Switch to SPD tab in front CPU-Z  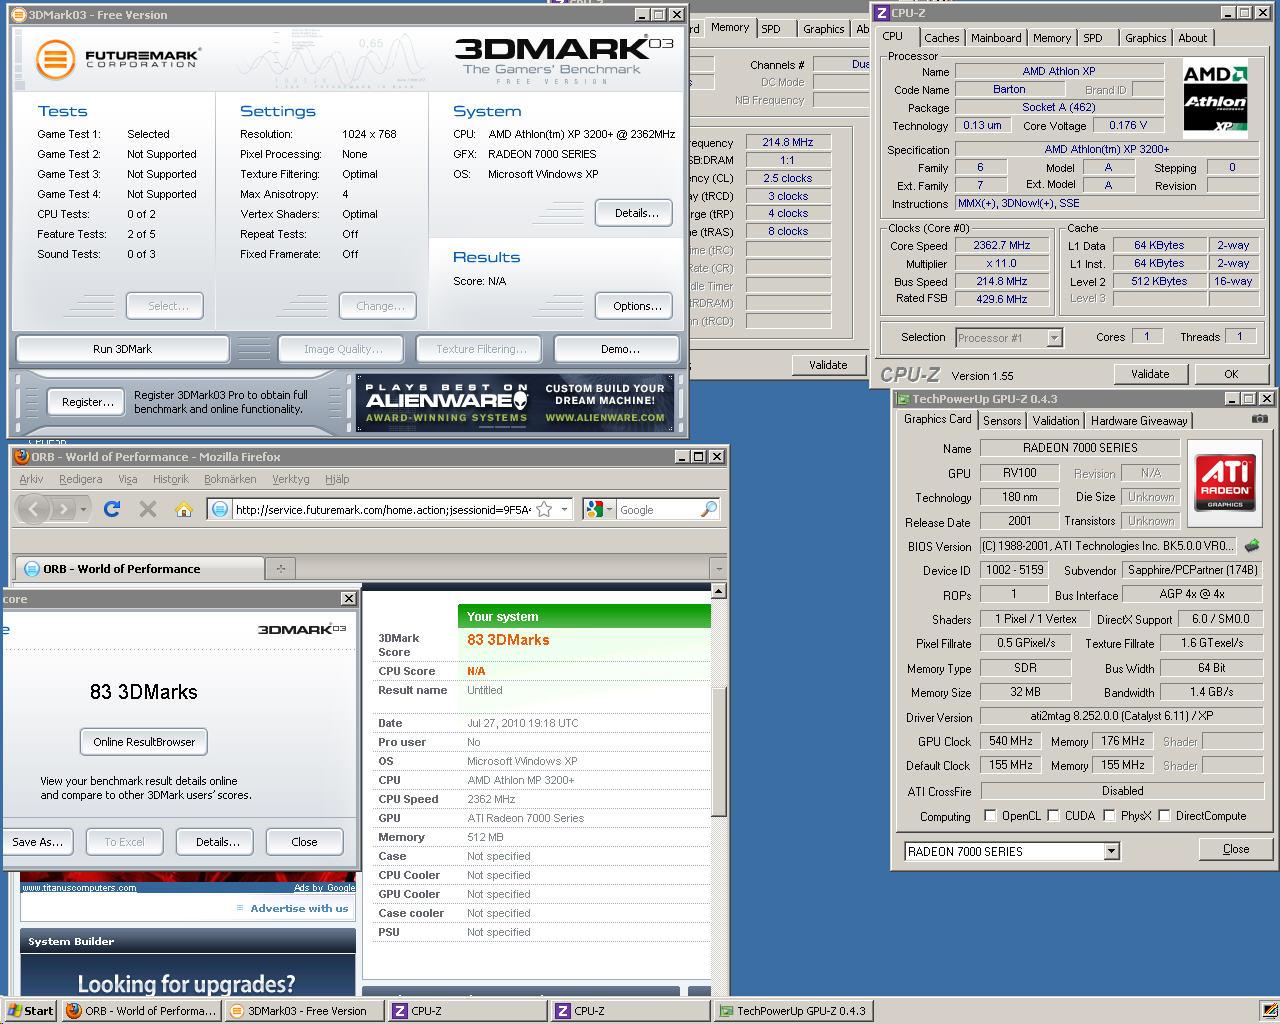[1093, 38]
